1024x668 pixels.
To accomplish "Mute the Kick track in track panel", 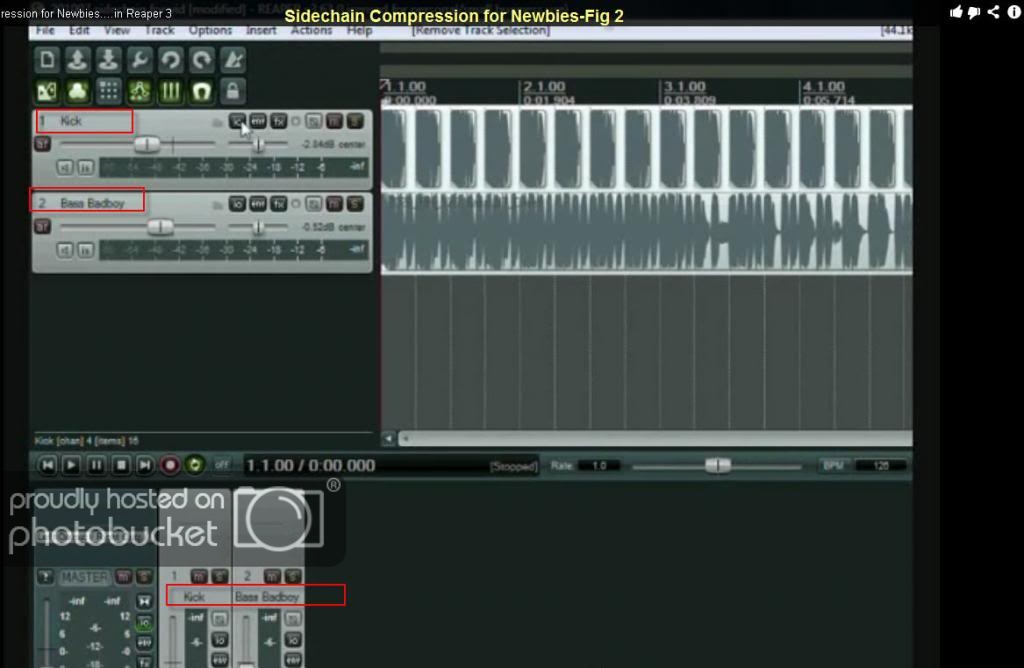I will pos(334,121).
